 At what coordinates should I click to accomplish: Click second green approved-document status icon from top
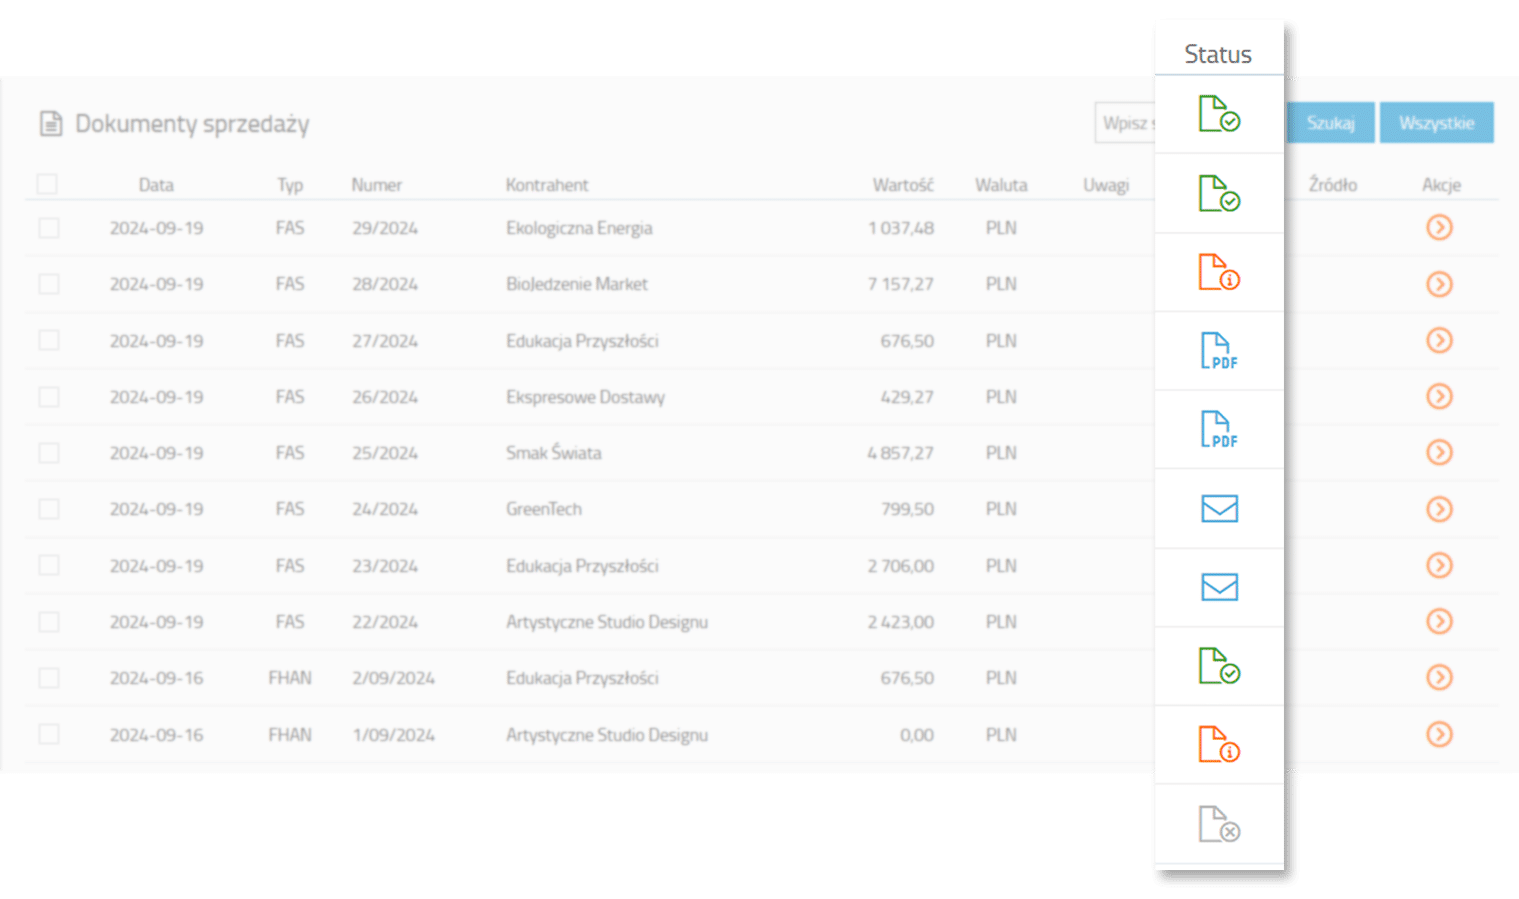1219,193
